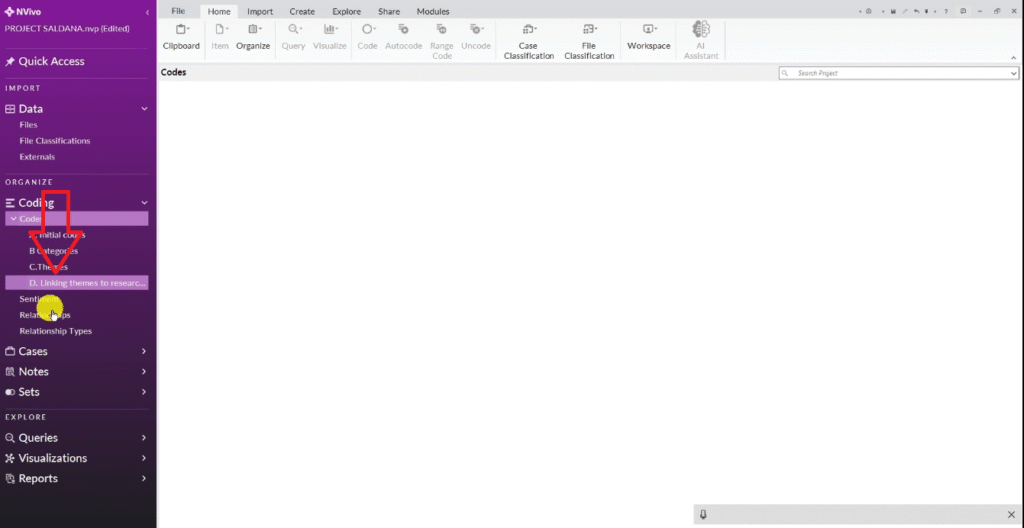This screenshot has width=1024, height=528.
Task: Select Relationship Types in sidebar
Action: tap(55, 331)
